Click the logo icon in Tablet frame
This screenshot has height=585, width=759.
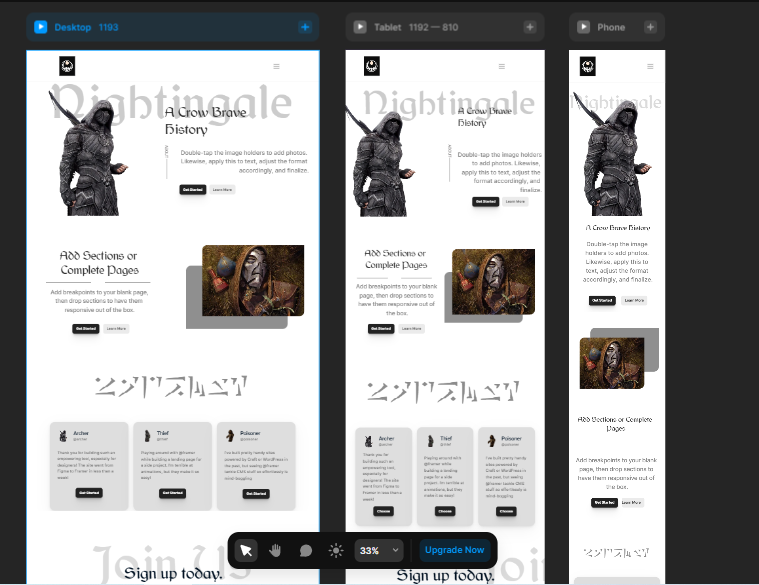(372, 66)
